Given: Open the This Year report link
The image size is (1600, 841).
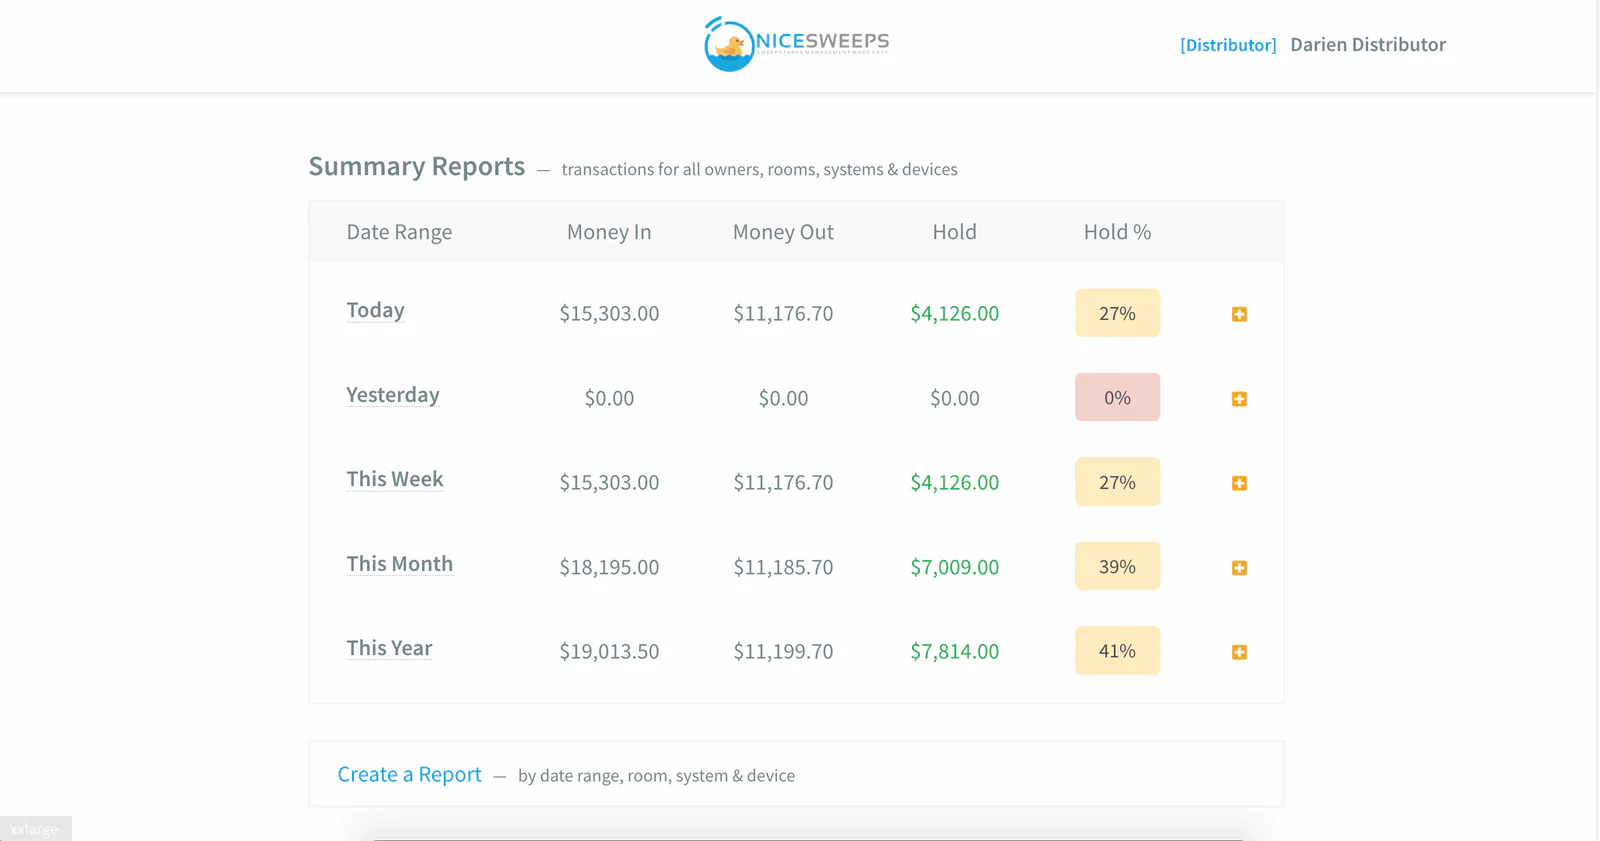Looking at the screenshot, I should point(389,648).
